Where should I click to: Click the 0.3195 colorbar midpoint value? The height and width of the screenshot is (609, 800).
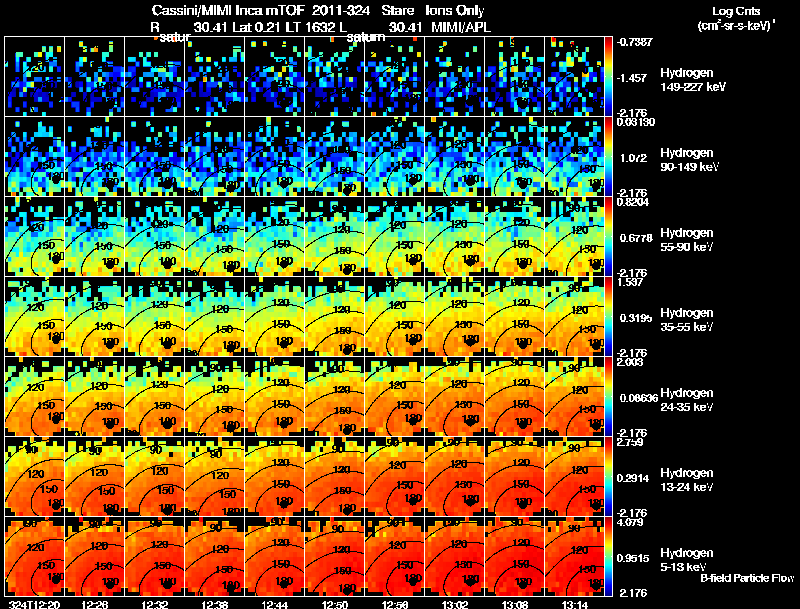tap(635, 318)
